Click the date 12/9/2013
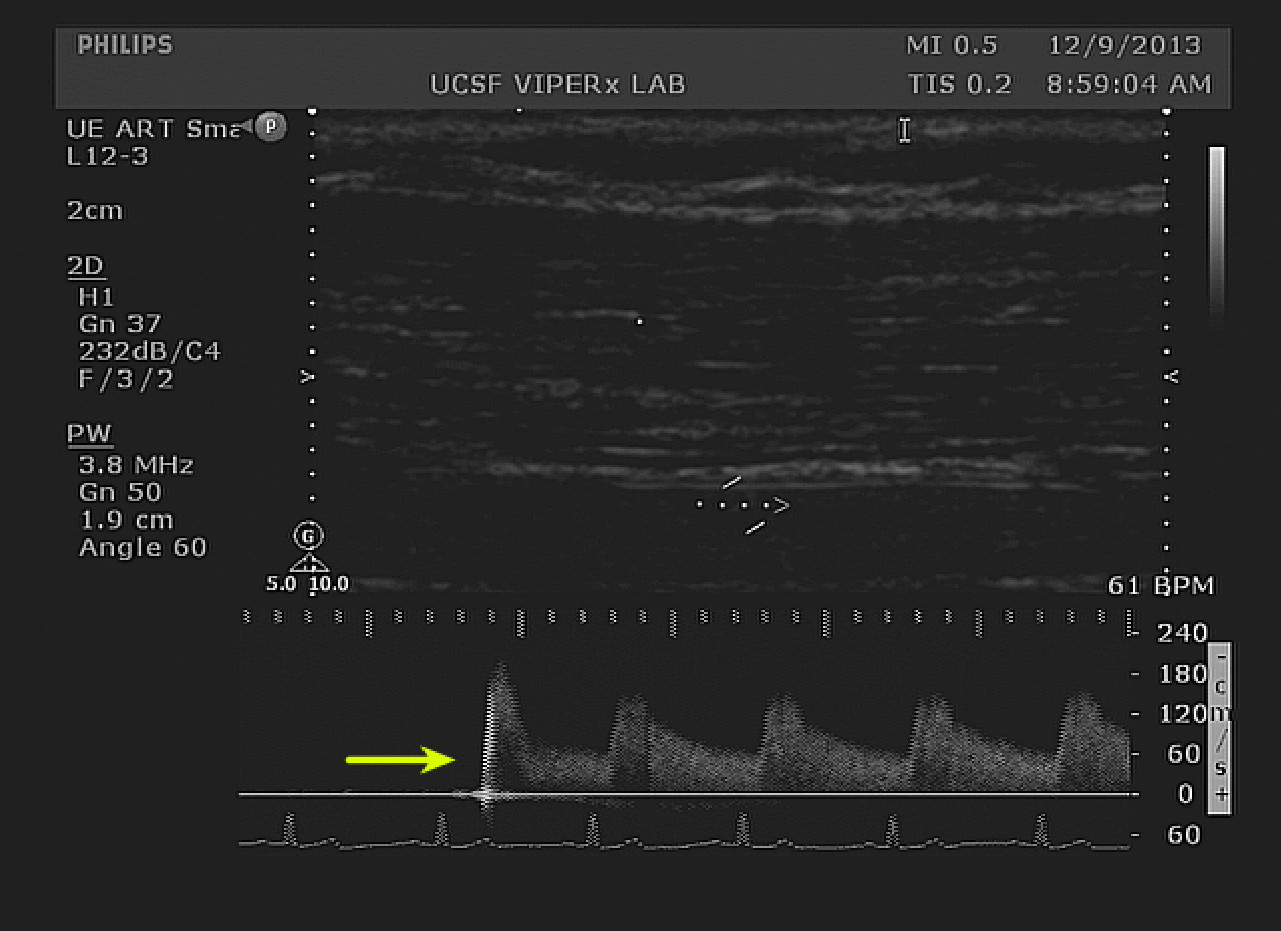Viewport: 1281px width, 931px height. 1125,46
